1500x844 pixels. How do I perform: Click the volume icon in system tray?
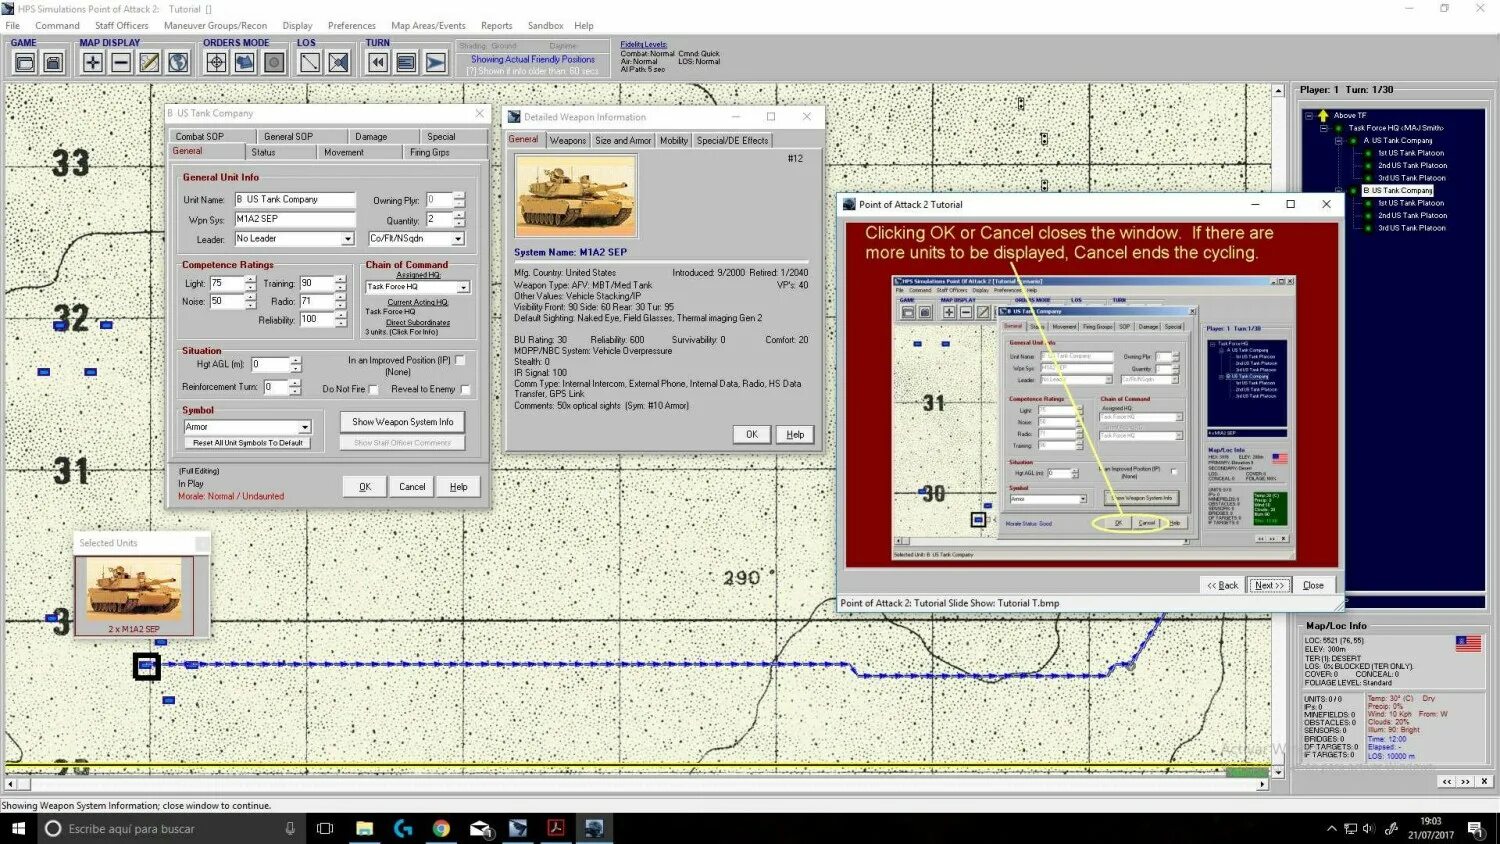(1367, 828)
